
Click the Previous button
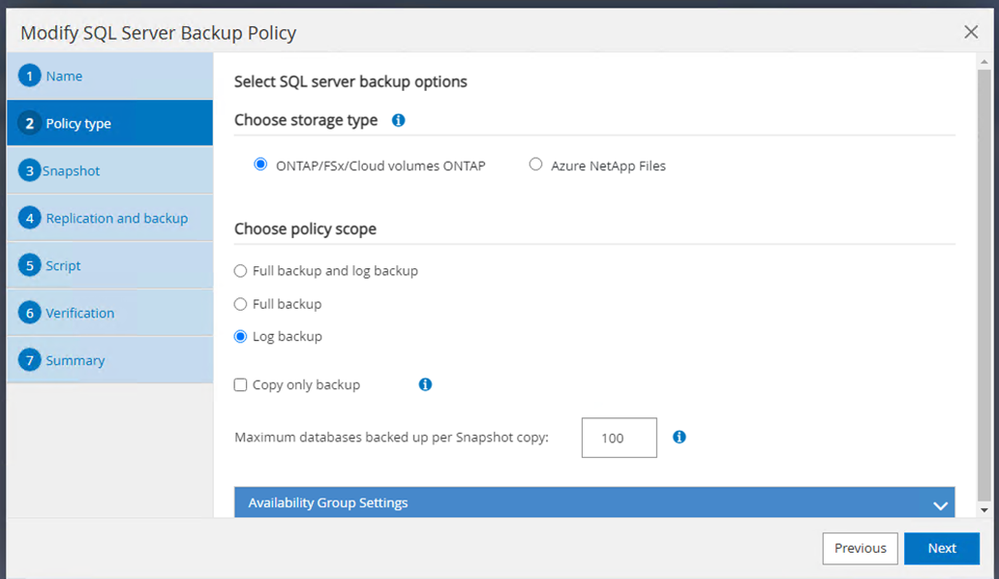click(860, 548)
